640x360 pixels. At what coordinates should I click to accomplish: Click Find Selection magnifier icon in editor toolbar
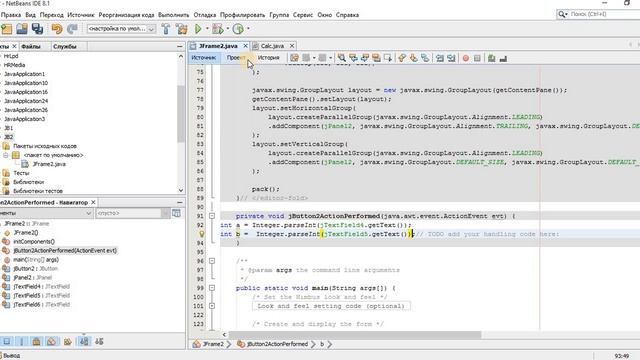342,58
